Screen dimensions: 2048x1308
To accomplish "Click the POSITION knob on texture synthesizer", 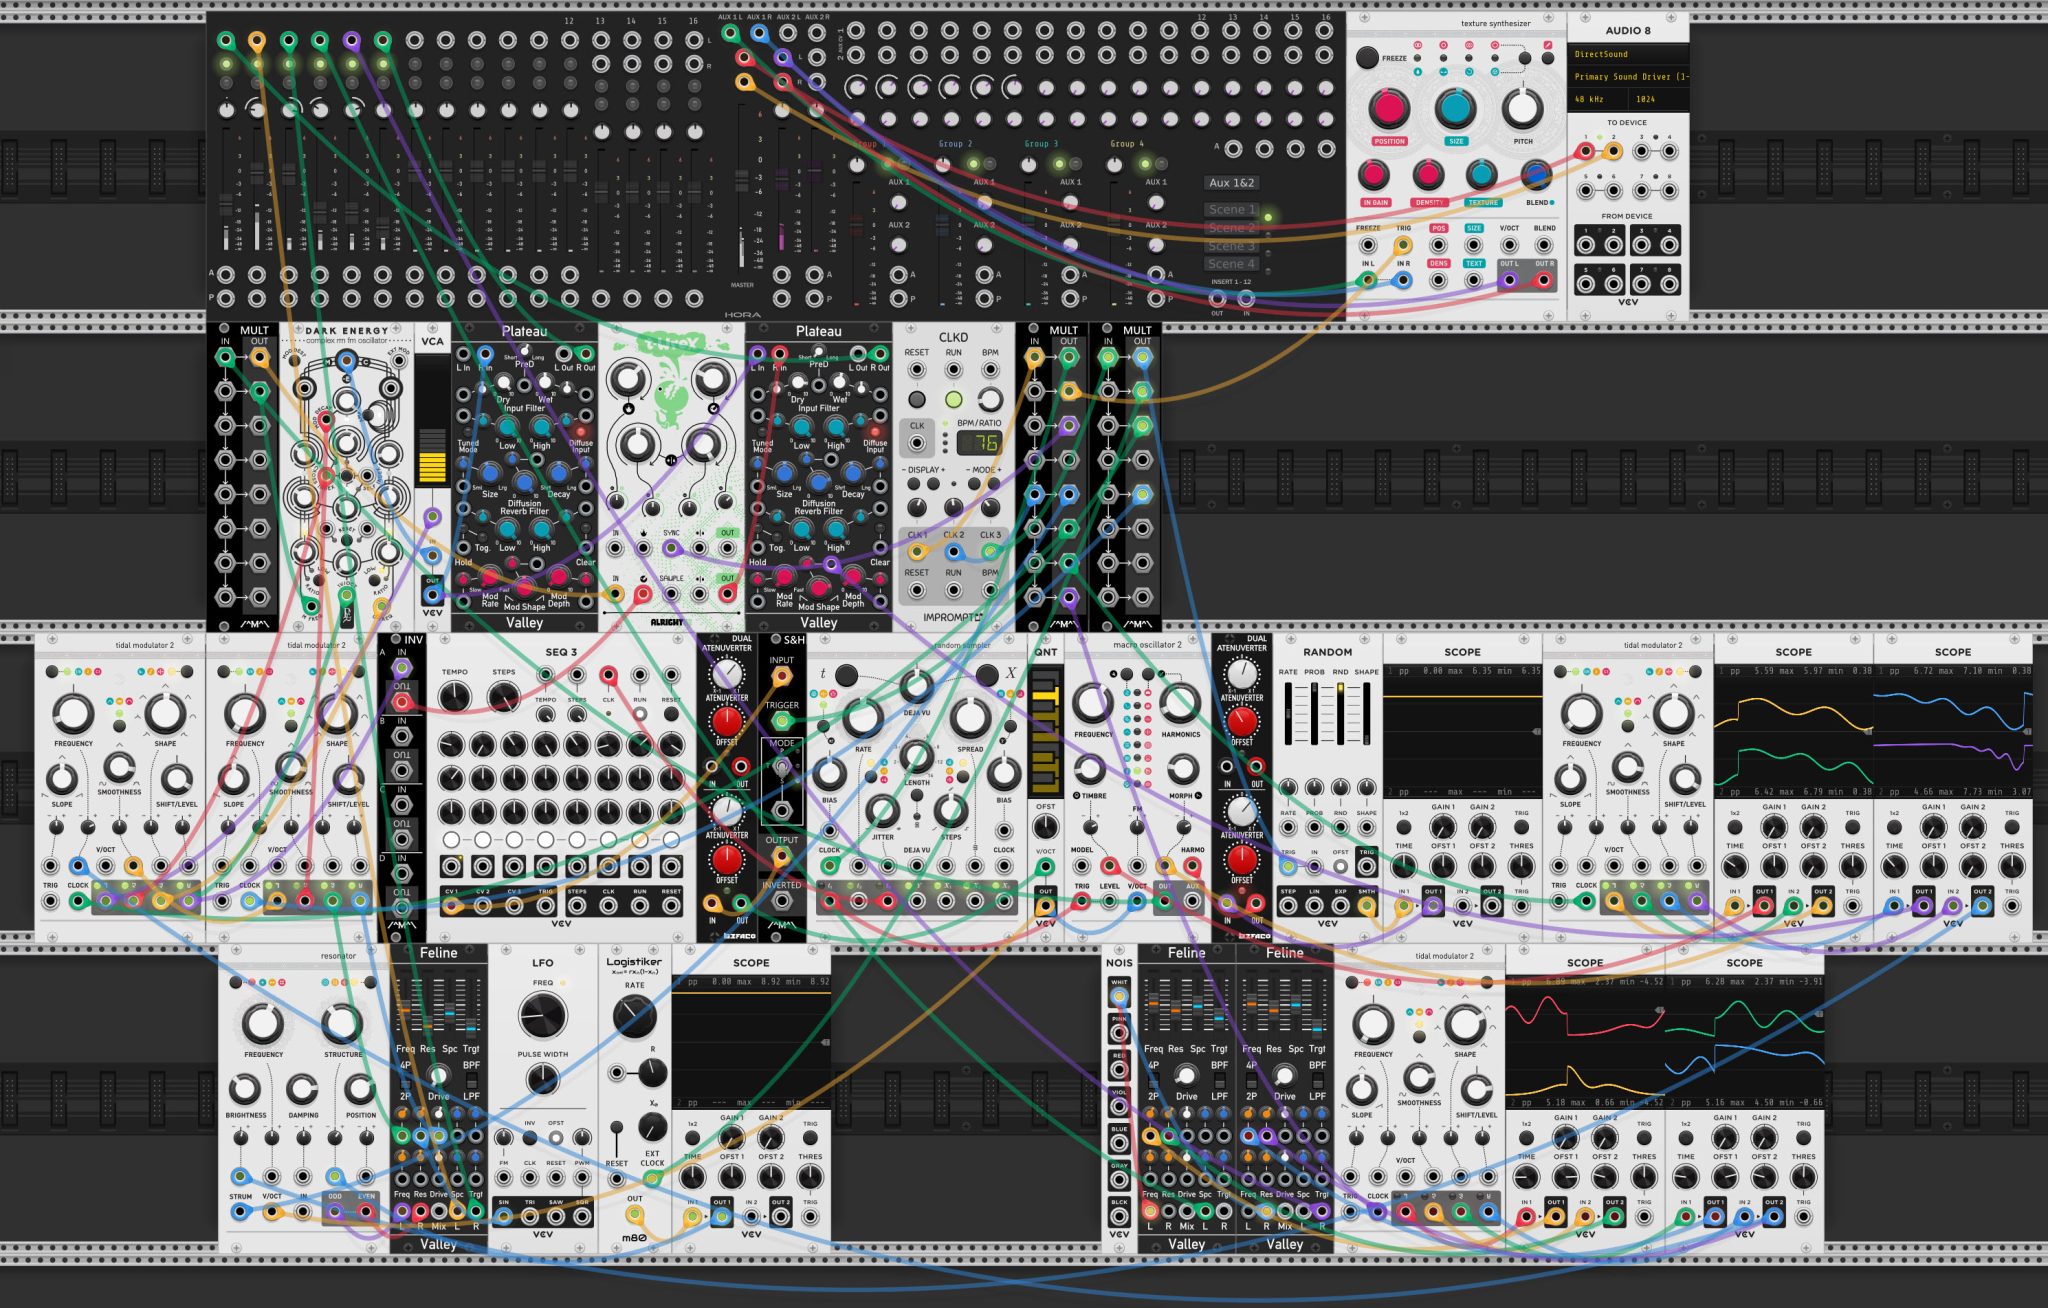I will [1389, 108].
